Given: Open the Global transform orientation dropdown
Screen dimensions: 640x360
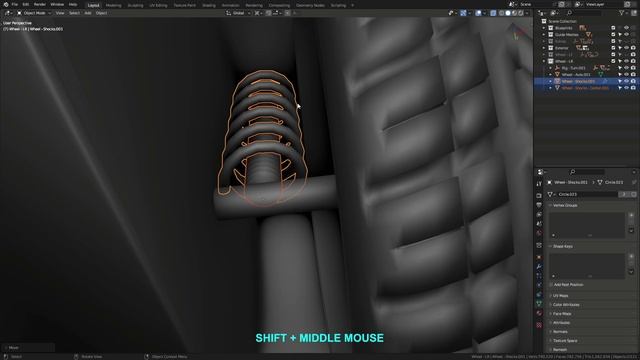Looking at the screenshot, I should pos(238,13).
